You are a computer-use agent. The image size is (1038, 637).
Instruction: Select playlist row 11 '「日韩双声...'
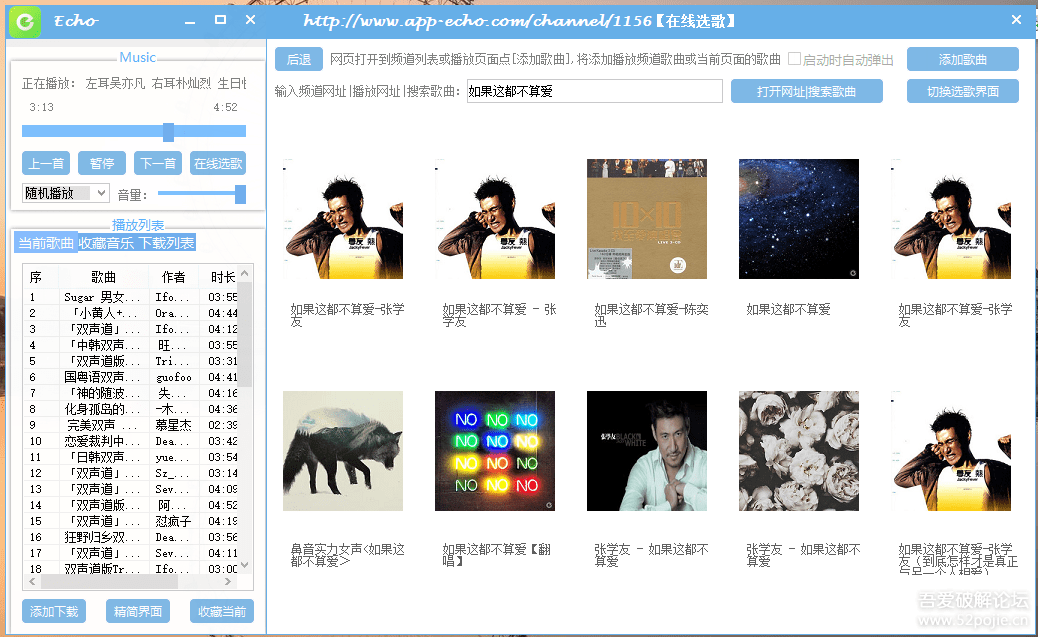(130, 457)
